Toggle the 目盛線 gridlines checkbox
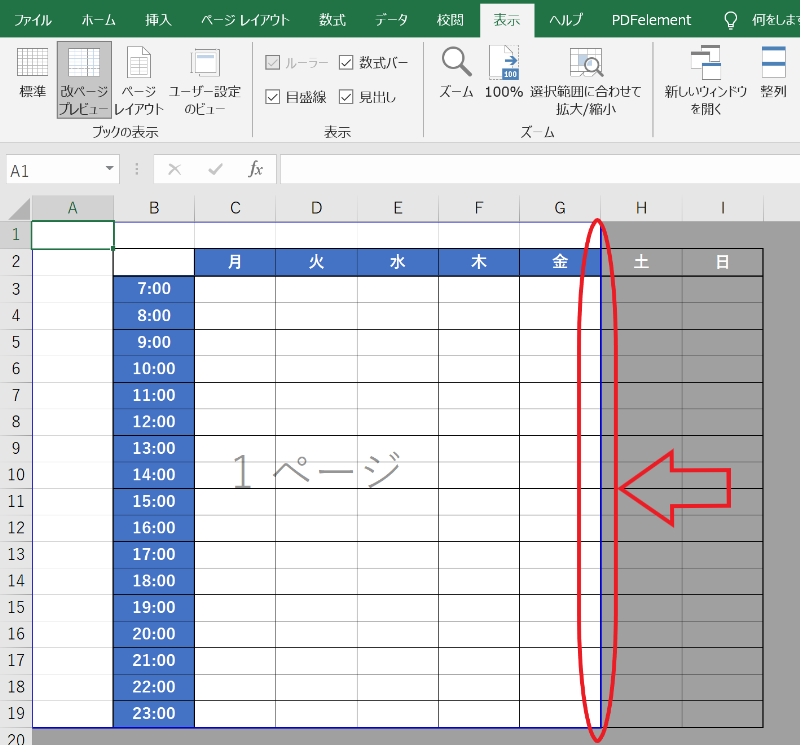800x745 pixels. [x=273, y=97]
